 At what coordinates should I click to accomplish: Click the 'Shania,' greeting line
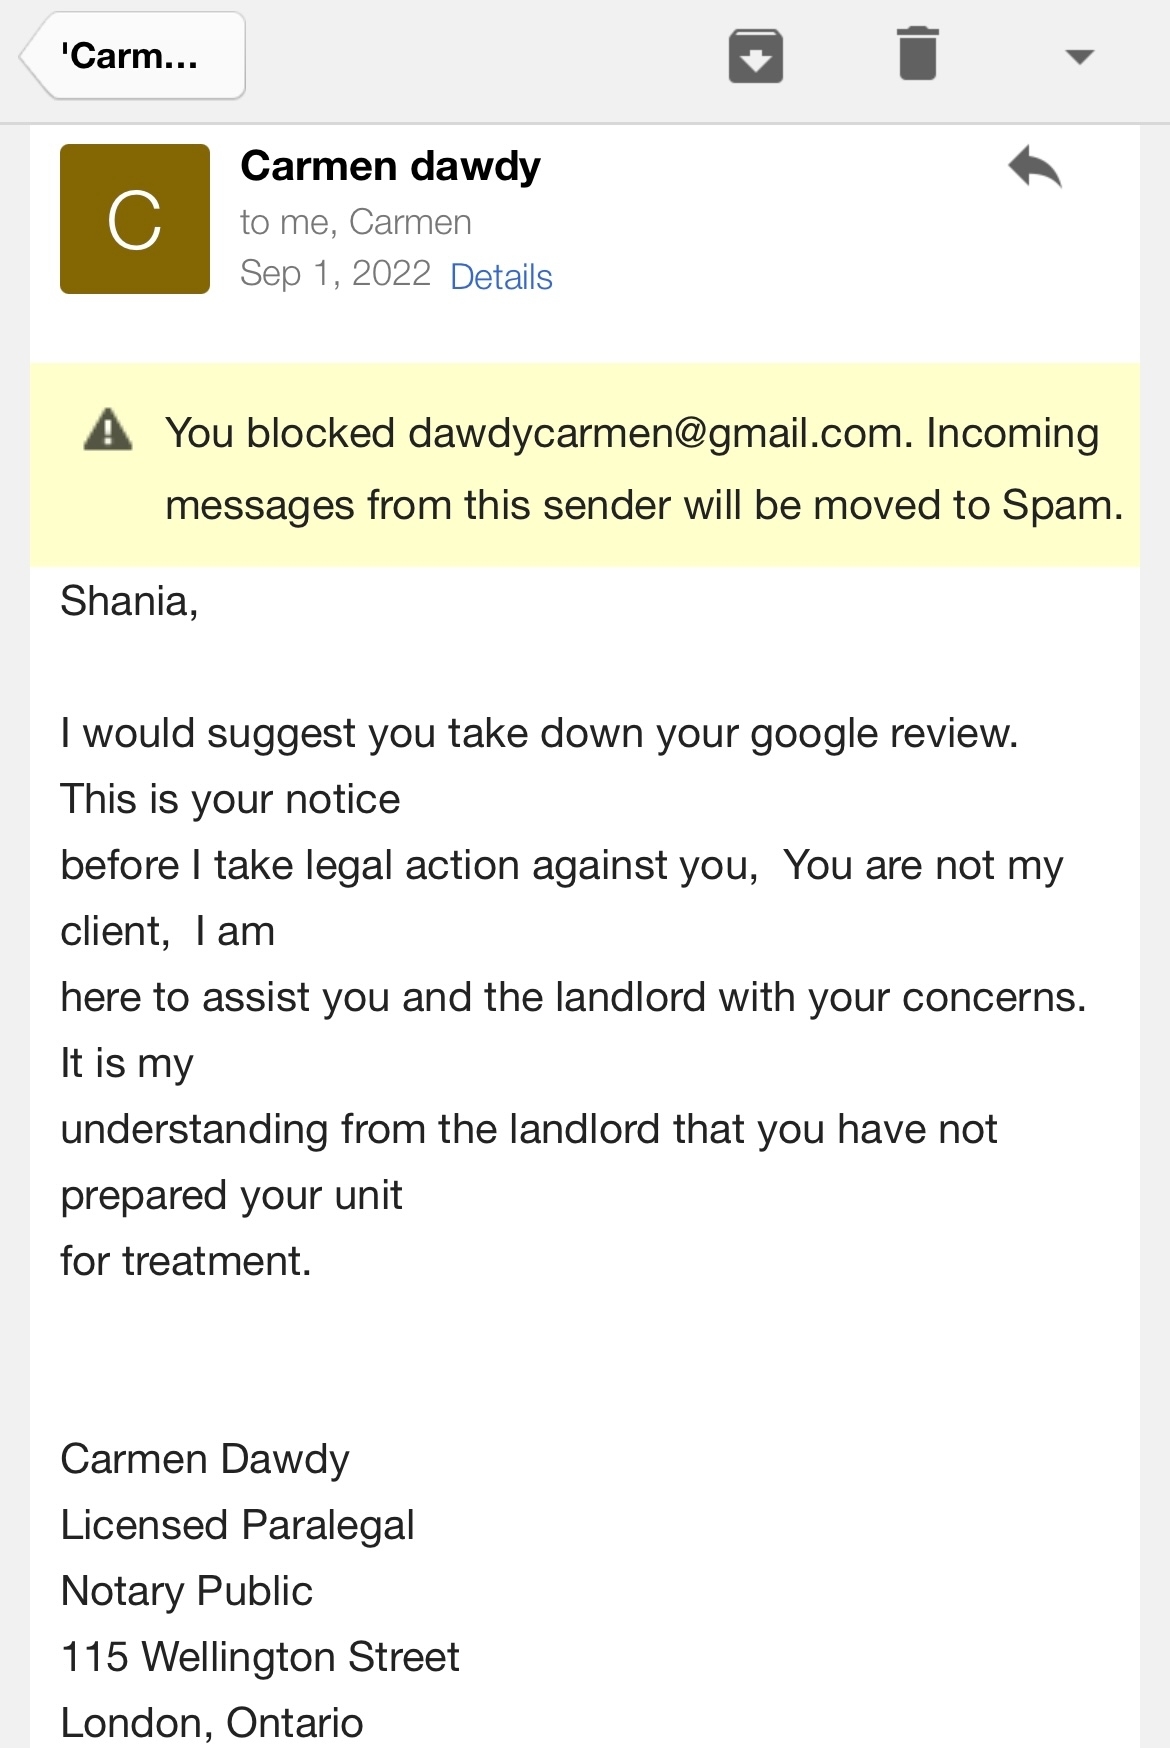pyautogui.click(x=129, y=601)
